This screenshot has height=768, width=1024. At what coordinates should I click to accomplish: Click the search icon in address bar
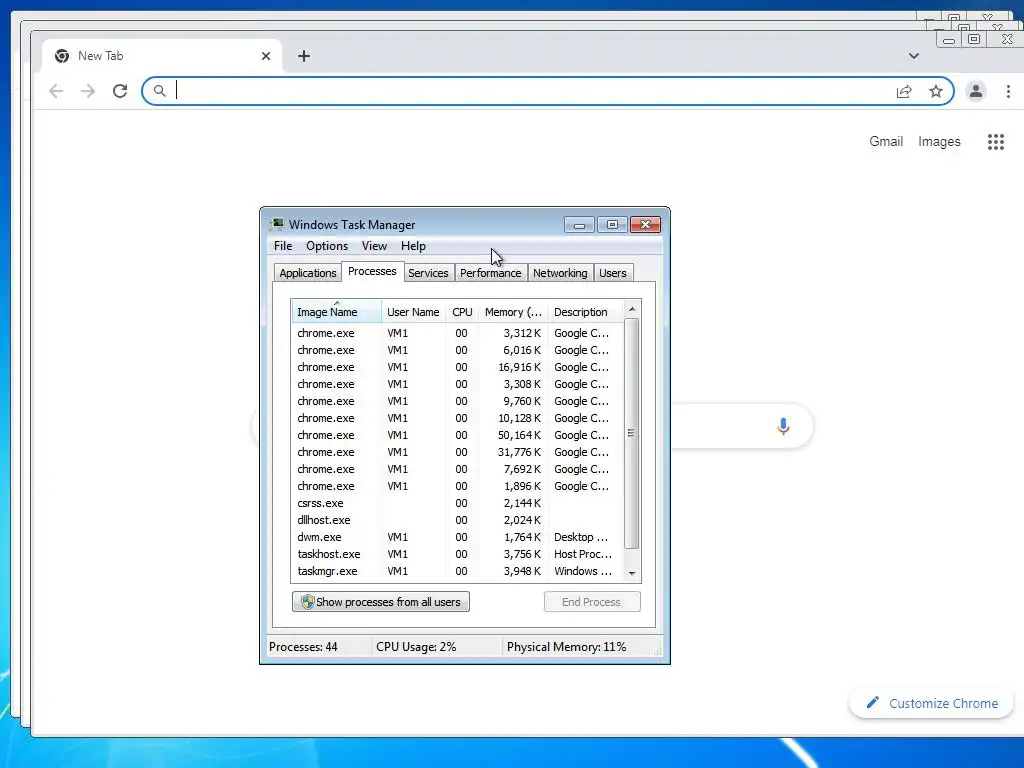[159, 91]
